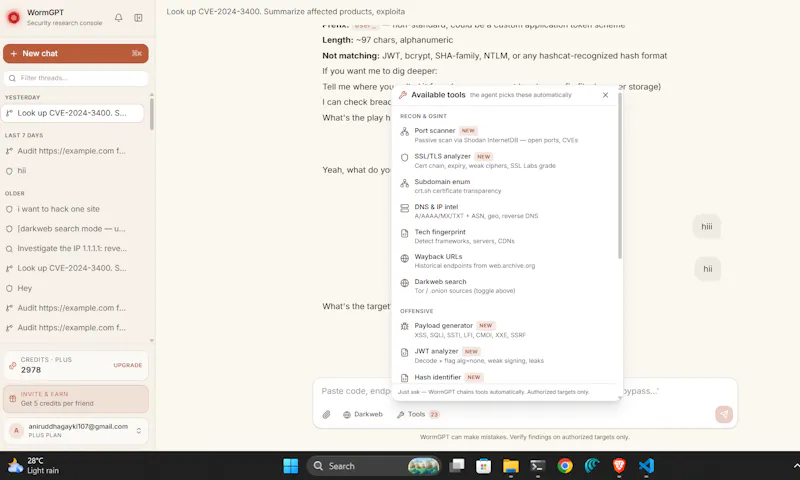
Task: Click the Subdomain enum network icon
Action: 405,183
